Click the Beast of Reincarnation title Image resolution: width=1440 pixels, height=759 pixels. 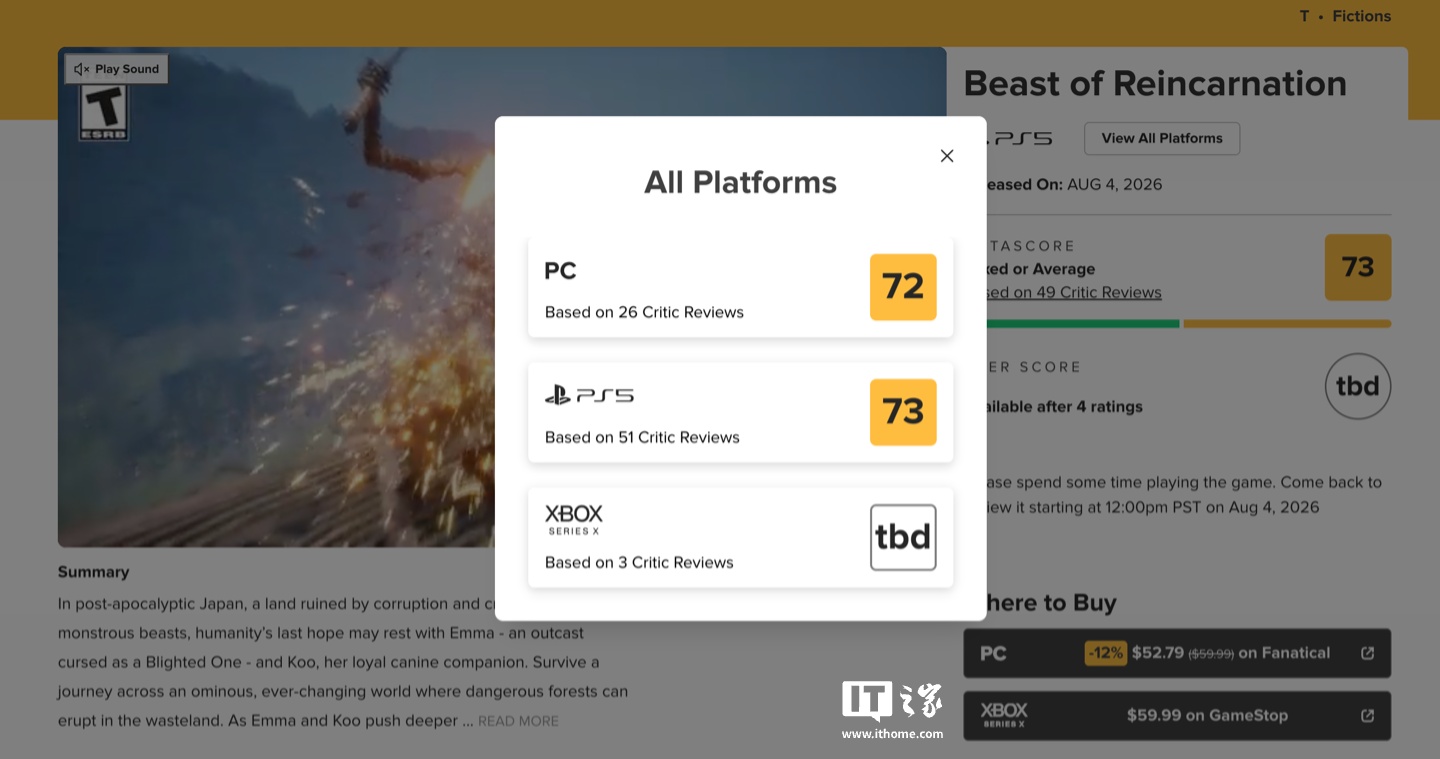pyautogui.click(x=1155, y=84)
